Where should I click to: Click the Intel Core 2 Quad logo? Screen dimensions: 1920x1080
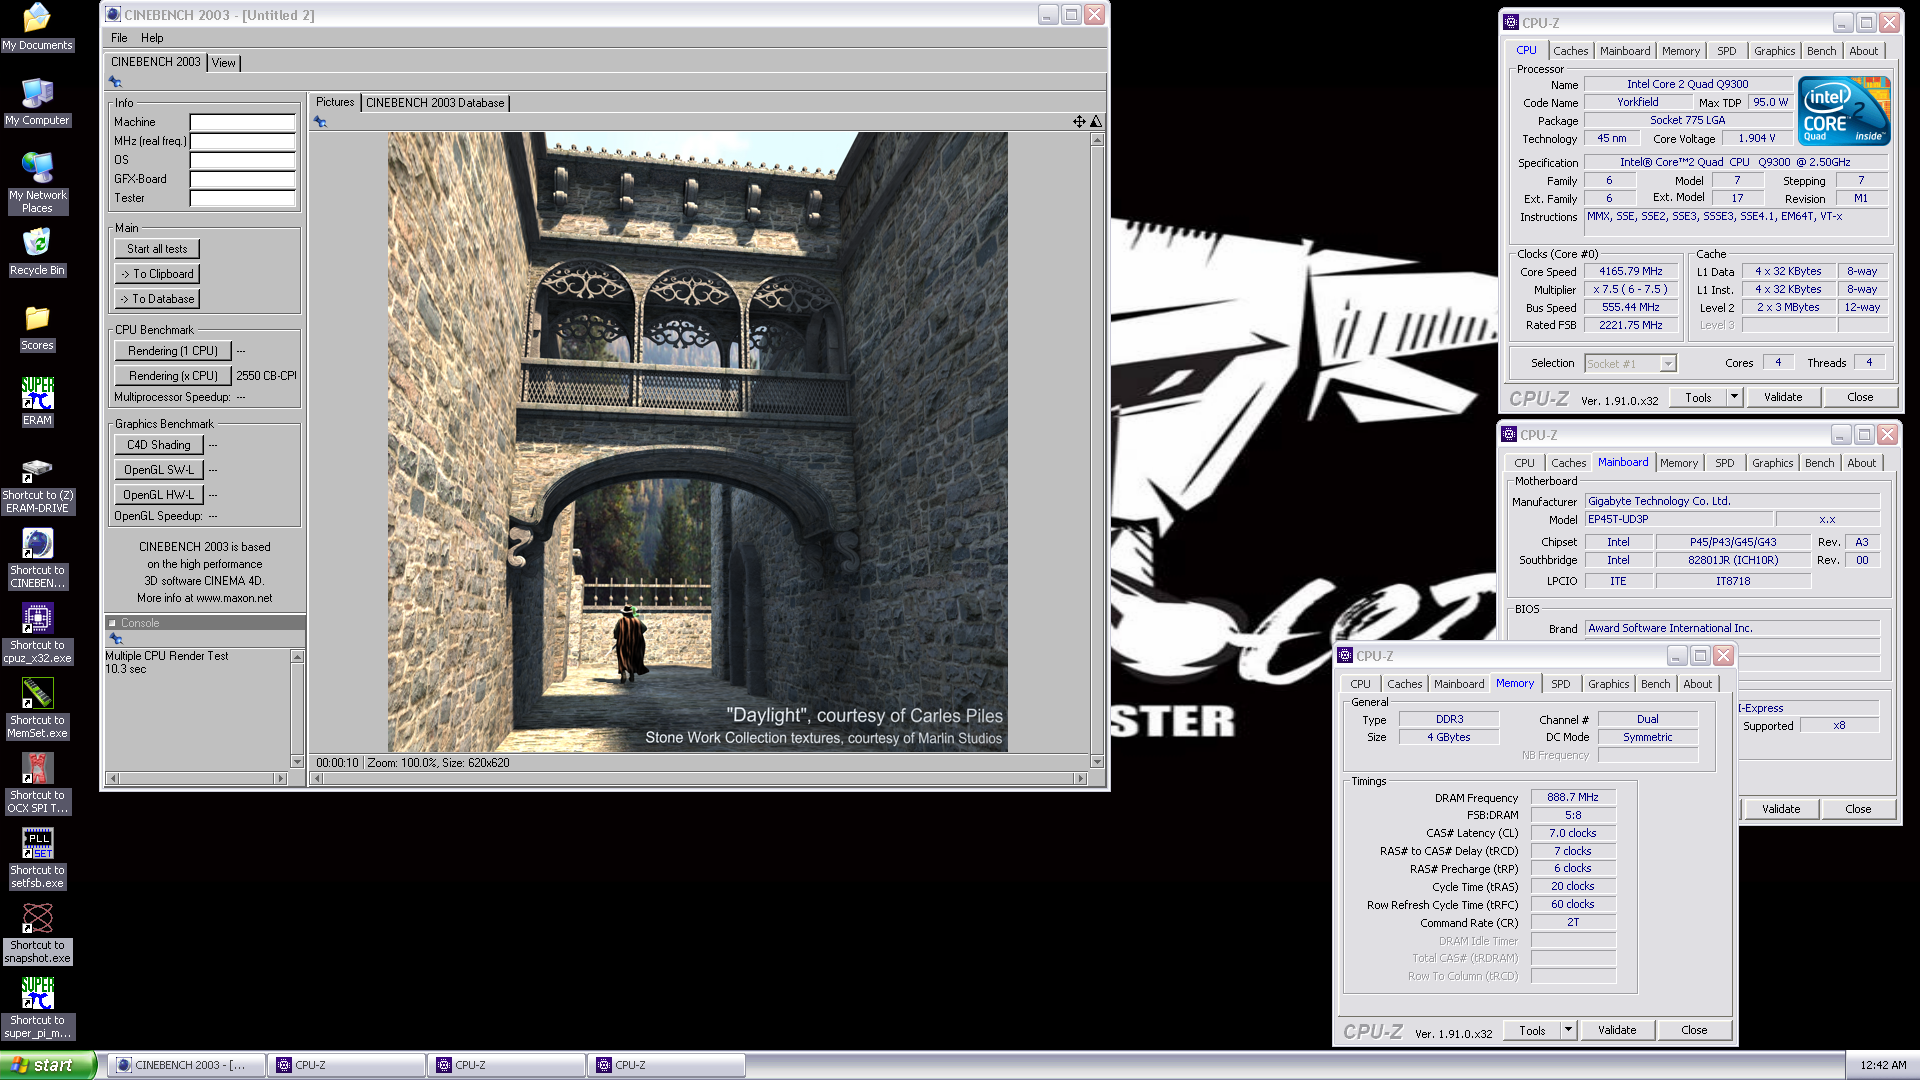[1844, 111]
